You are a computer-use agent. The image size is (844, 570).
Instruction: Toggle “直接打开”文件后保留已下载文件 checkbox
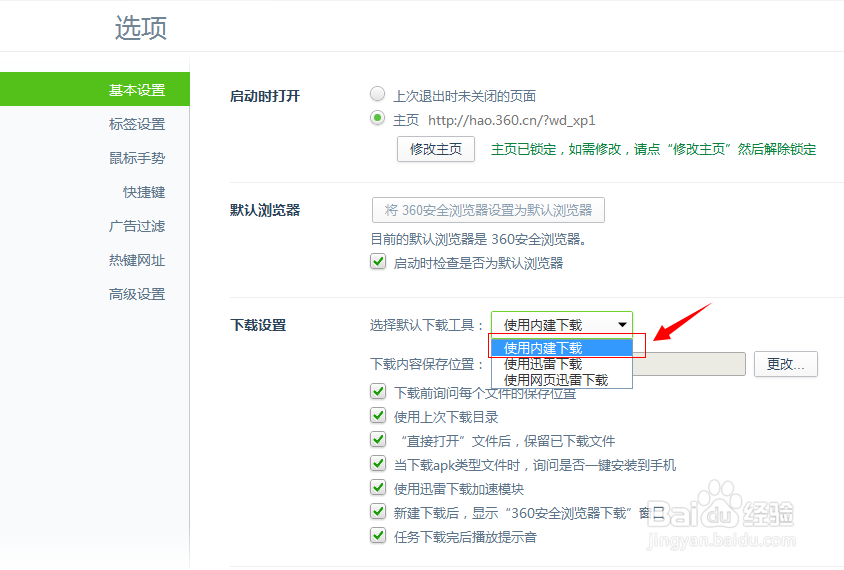[x=378, y=439]
